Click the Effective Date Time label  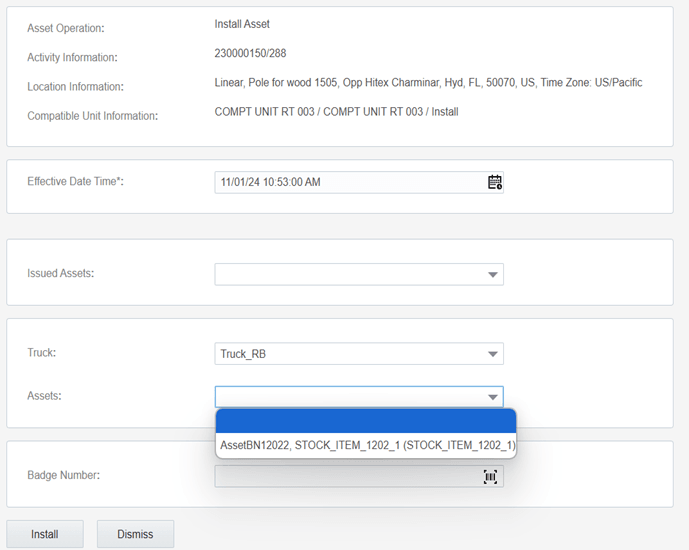tap(75, 181)
